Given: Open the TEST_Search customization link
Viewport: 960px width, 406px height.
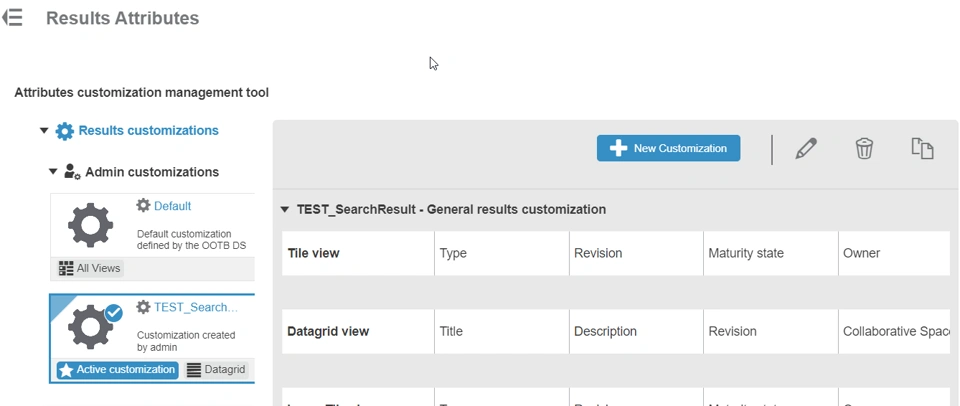Looking at the screenshot, I should point(195,307).
